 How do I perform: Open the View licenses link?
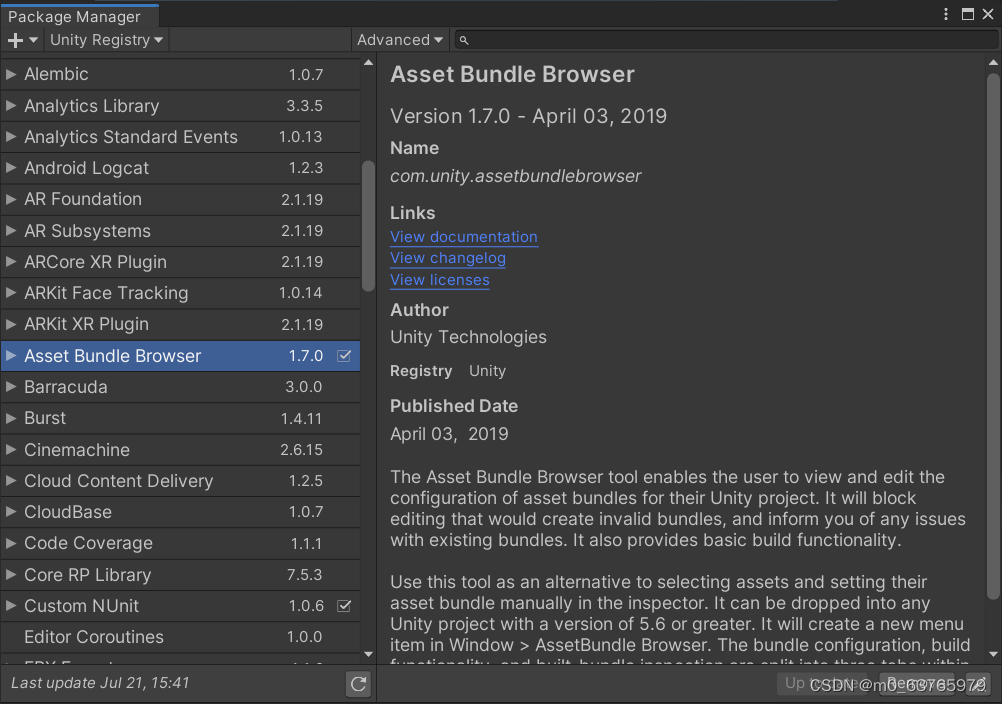440,280
